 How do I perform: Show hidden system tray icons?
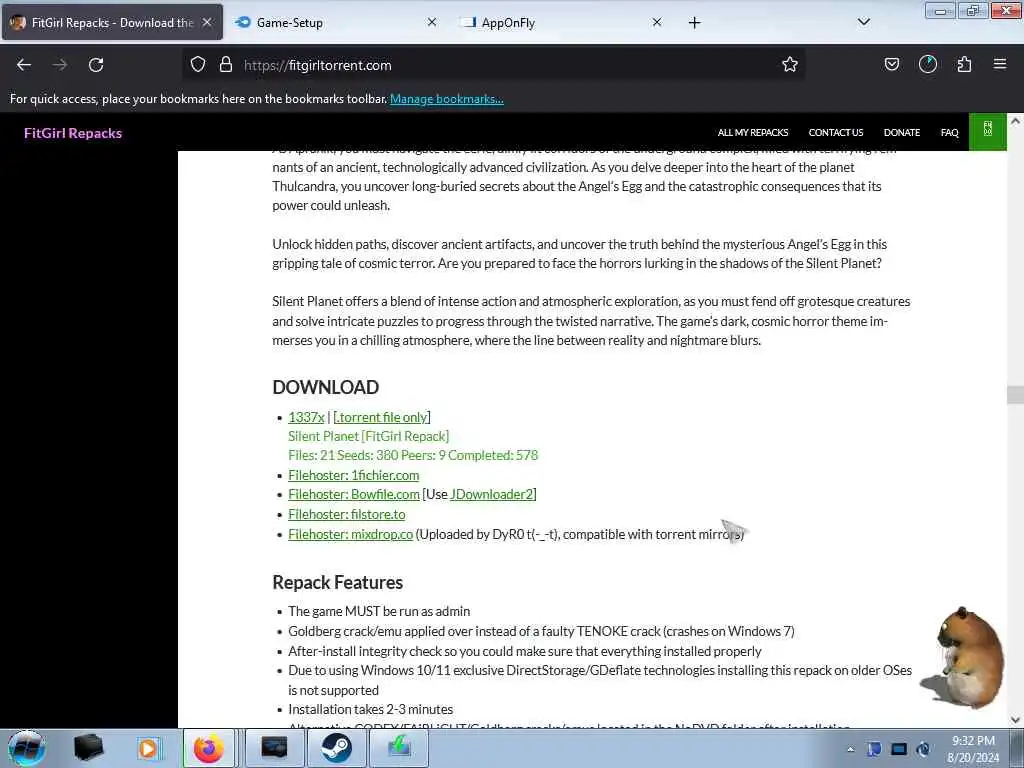(850, 749)
